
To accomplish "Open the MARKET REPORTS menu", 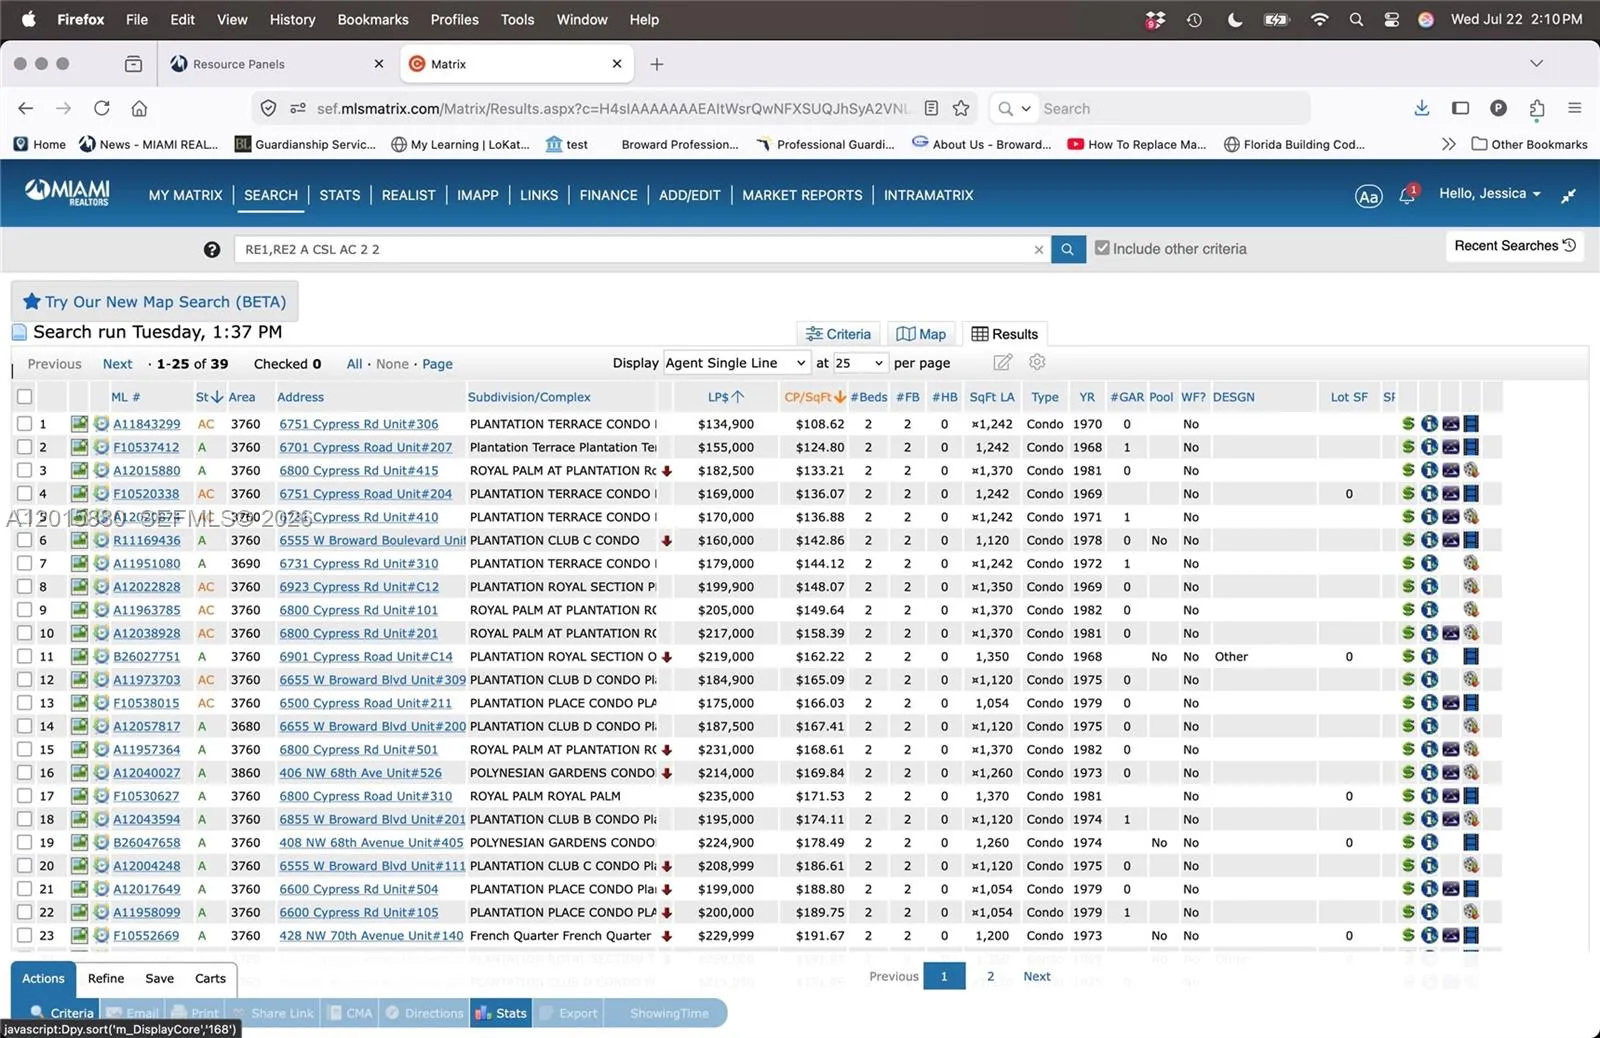I will pyautogui.click(x=802, y=195).
